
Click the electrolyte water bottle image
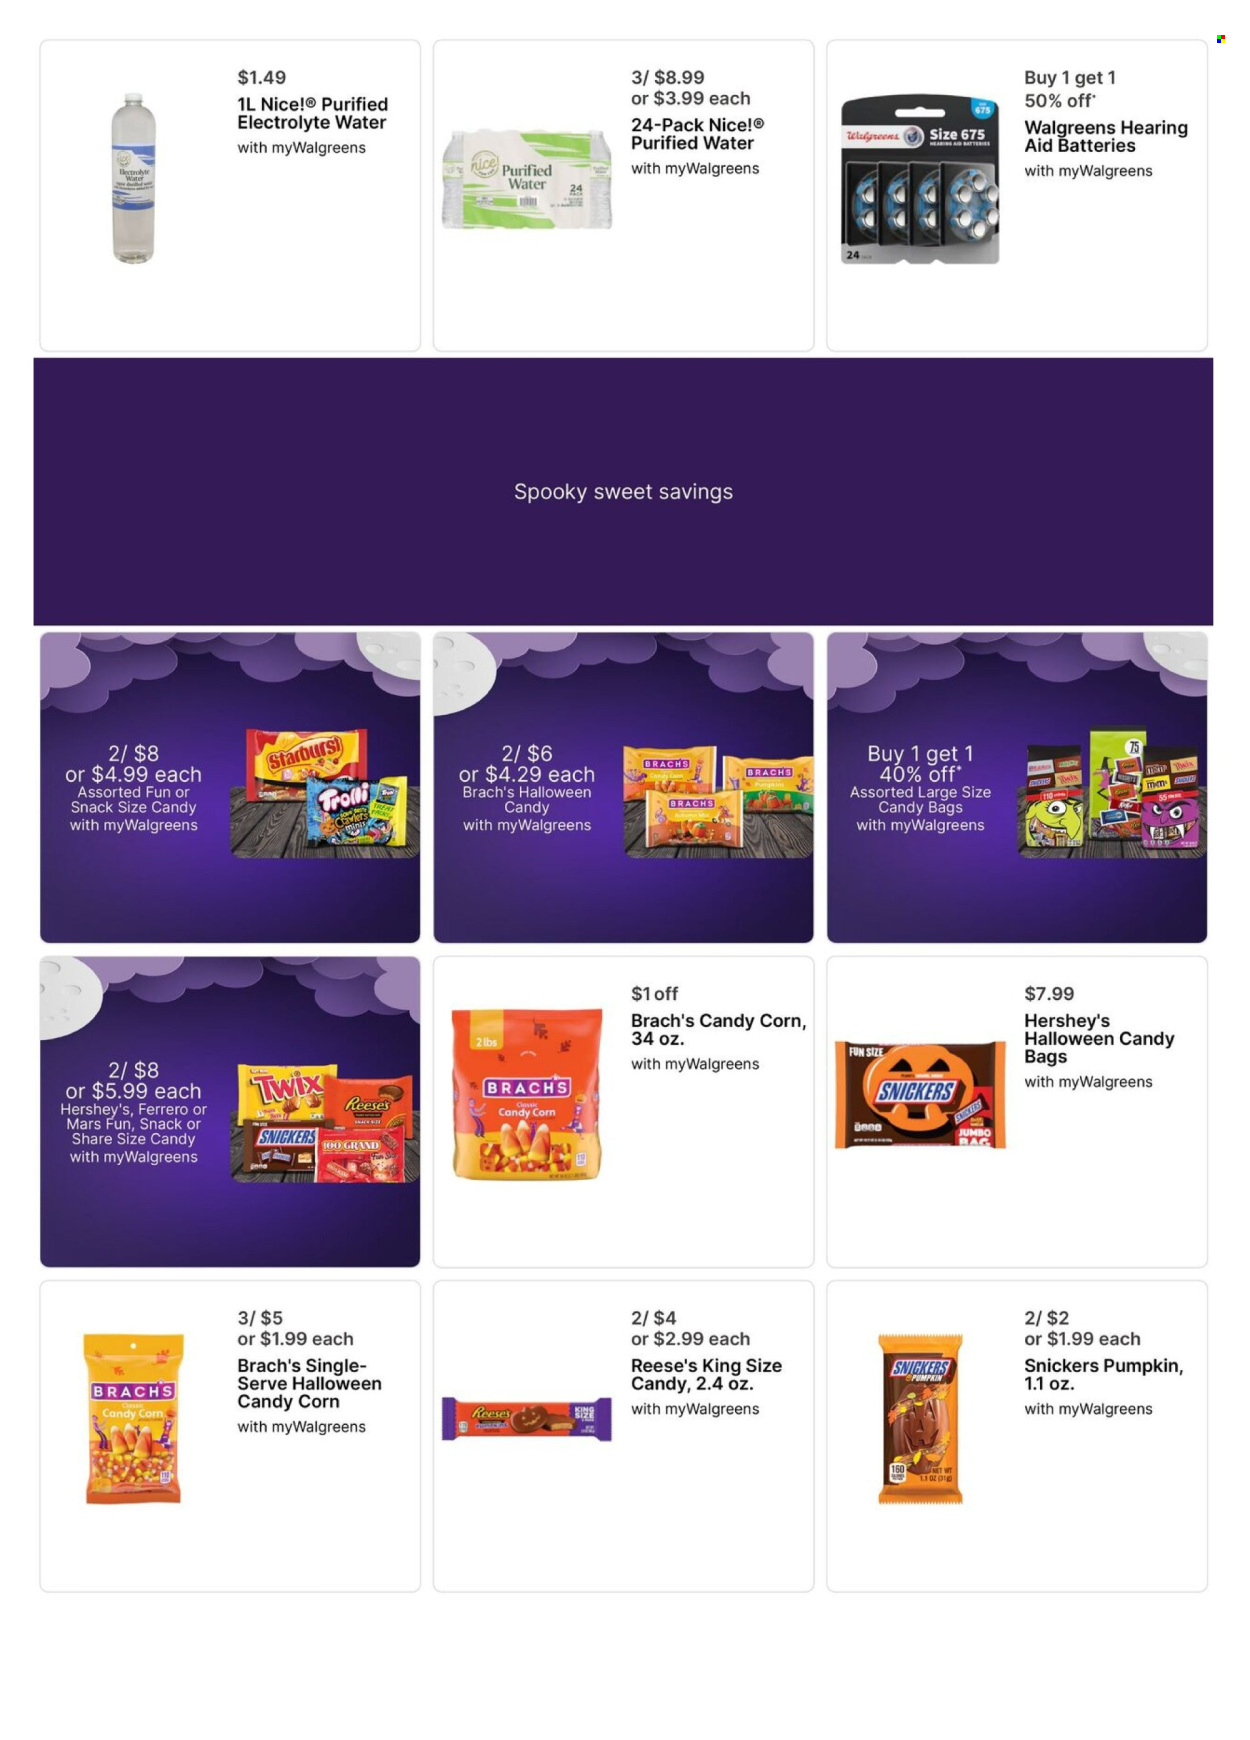click(x=133, y=179)
